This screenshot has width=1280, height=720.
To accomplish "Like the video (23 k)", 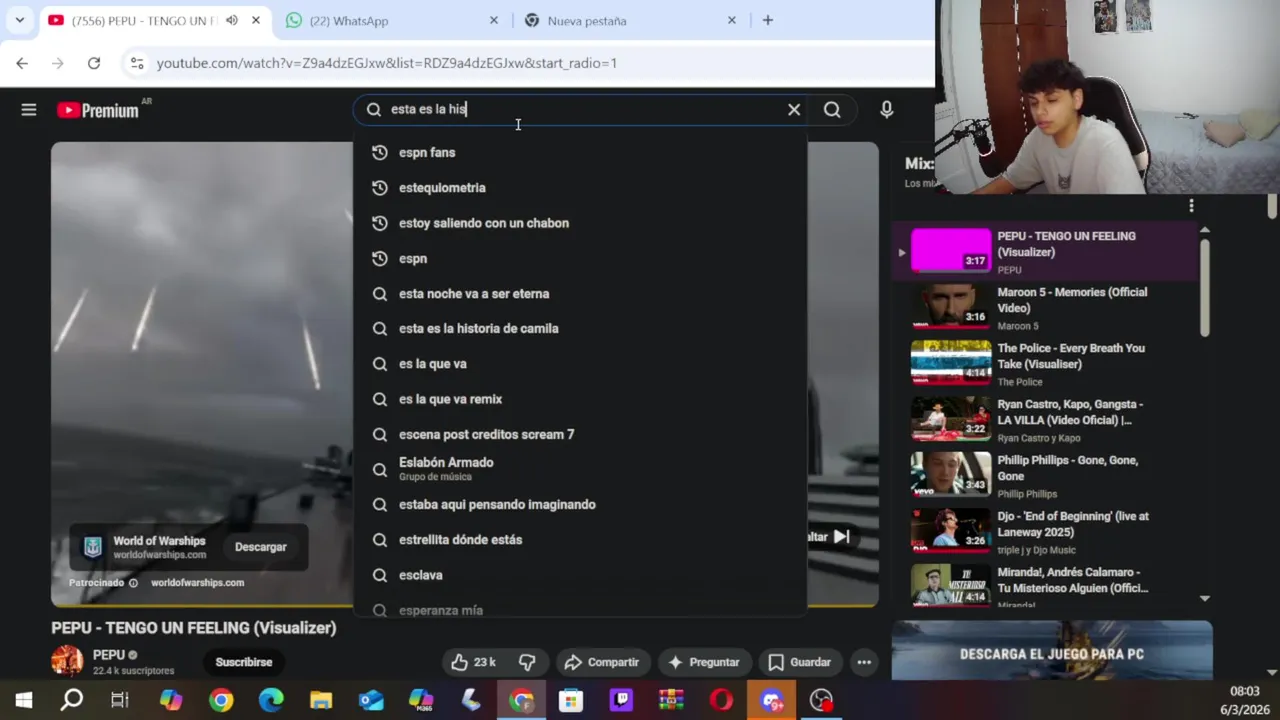I will click(x=474, y=662).
